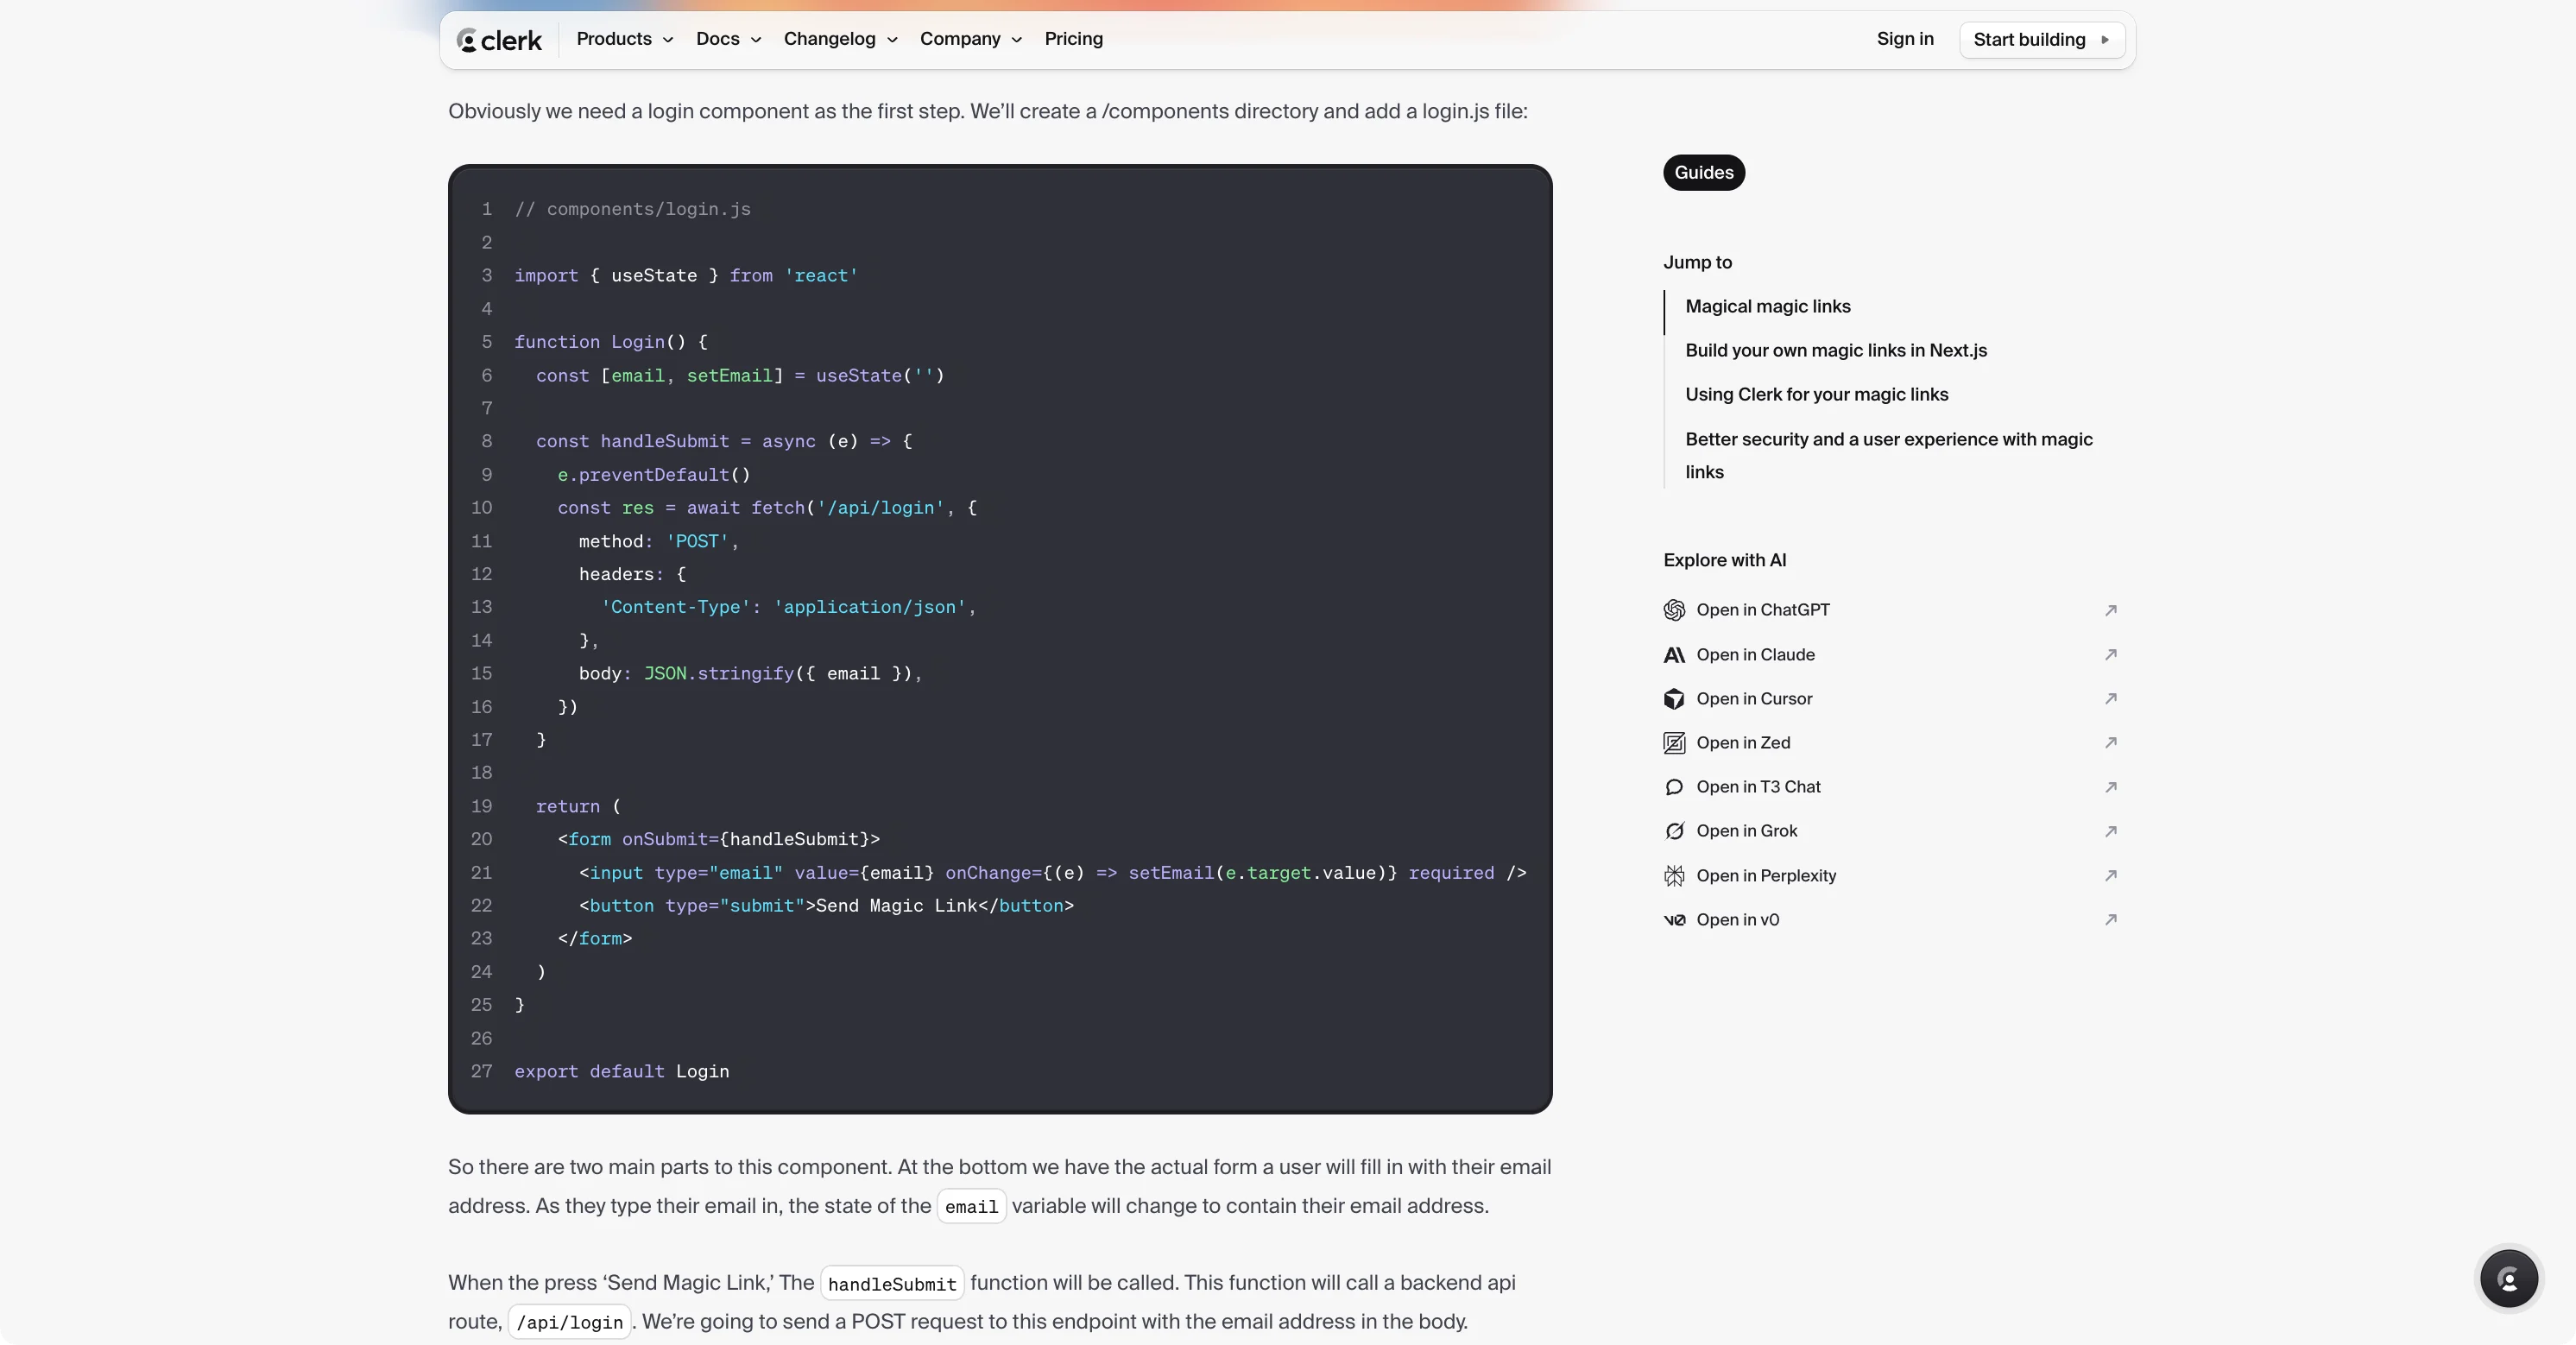Click the ChatGPT icon

click(1674, 610)
